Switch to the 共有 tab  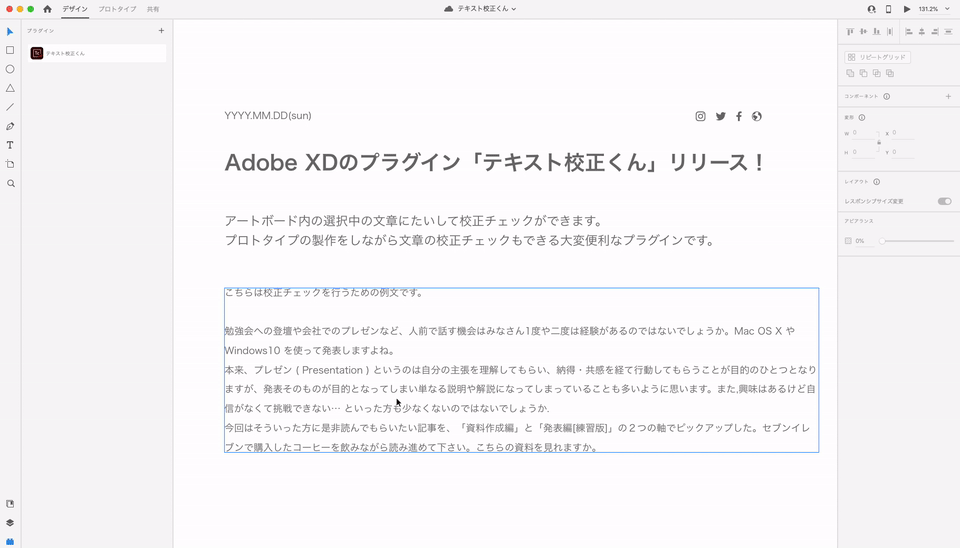tap(153, 9)
